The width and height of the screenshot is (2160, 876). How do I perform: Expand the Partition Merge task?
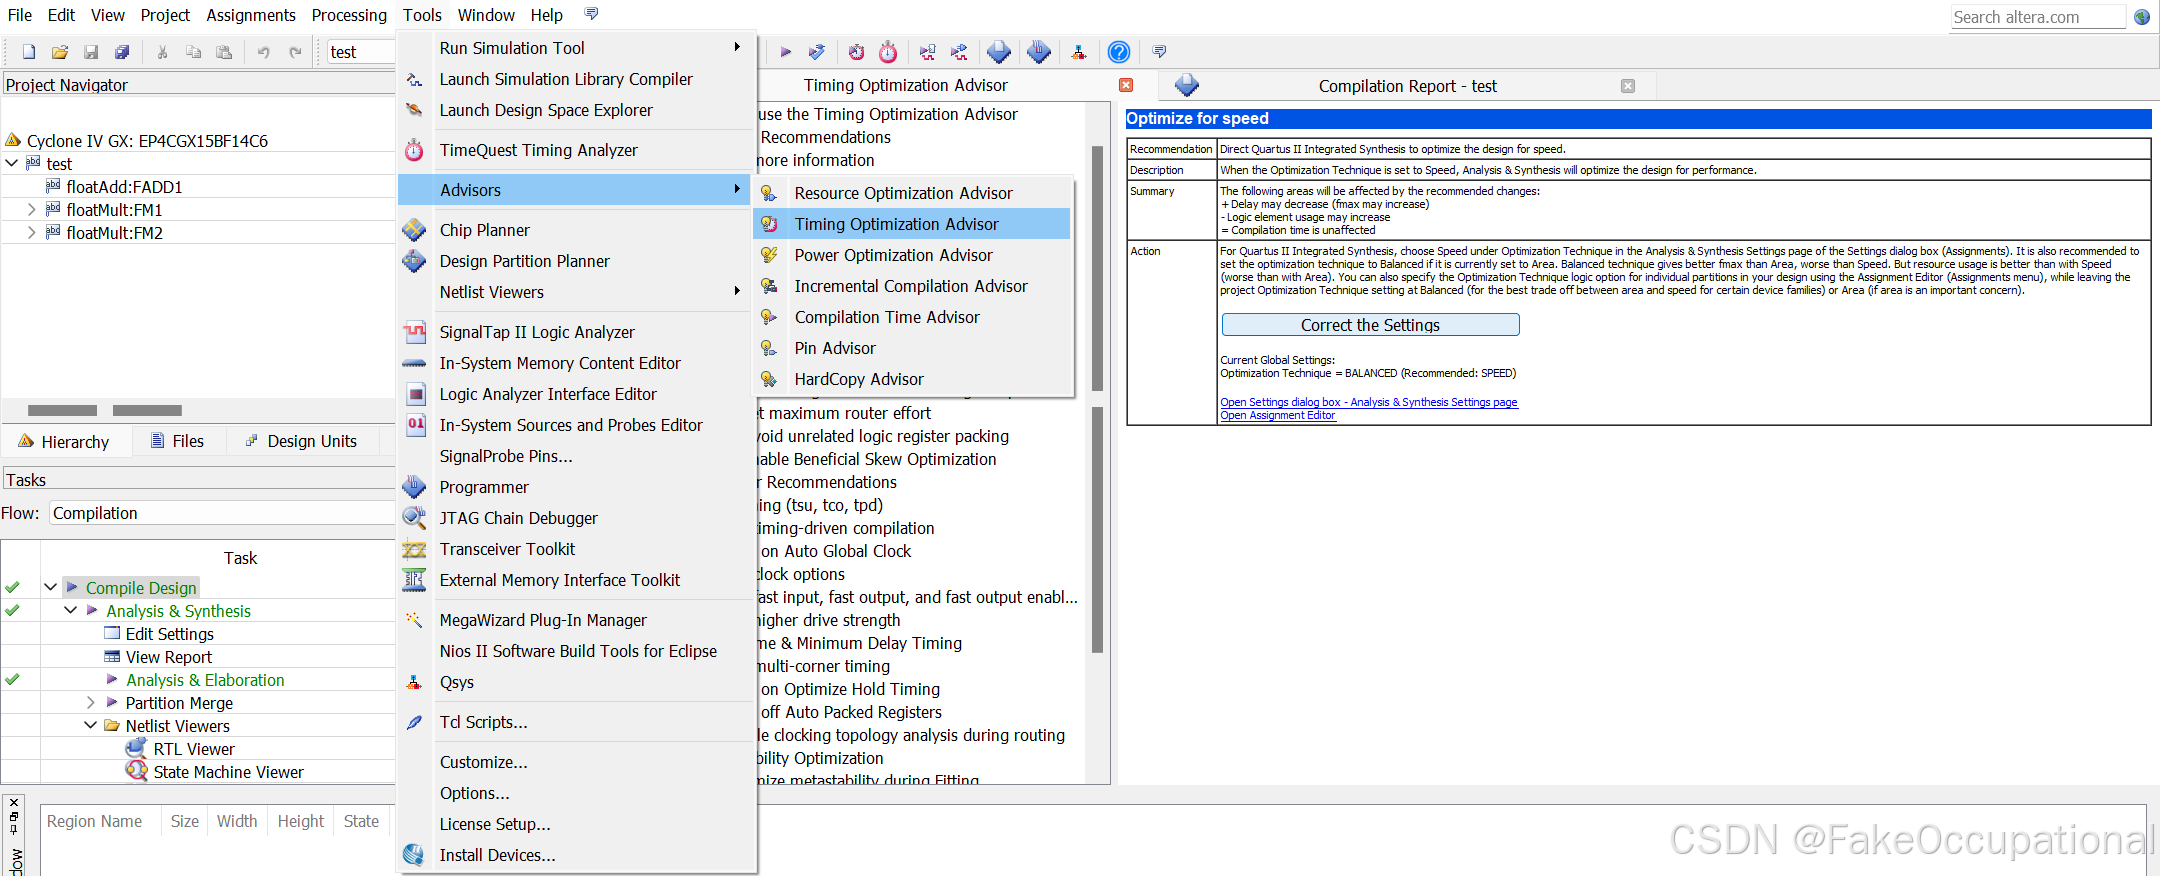pos(90,702)
